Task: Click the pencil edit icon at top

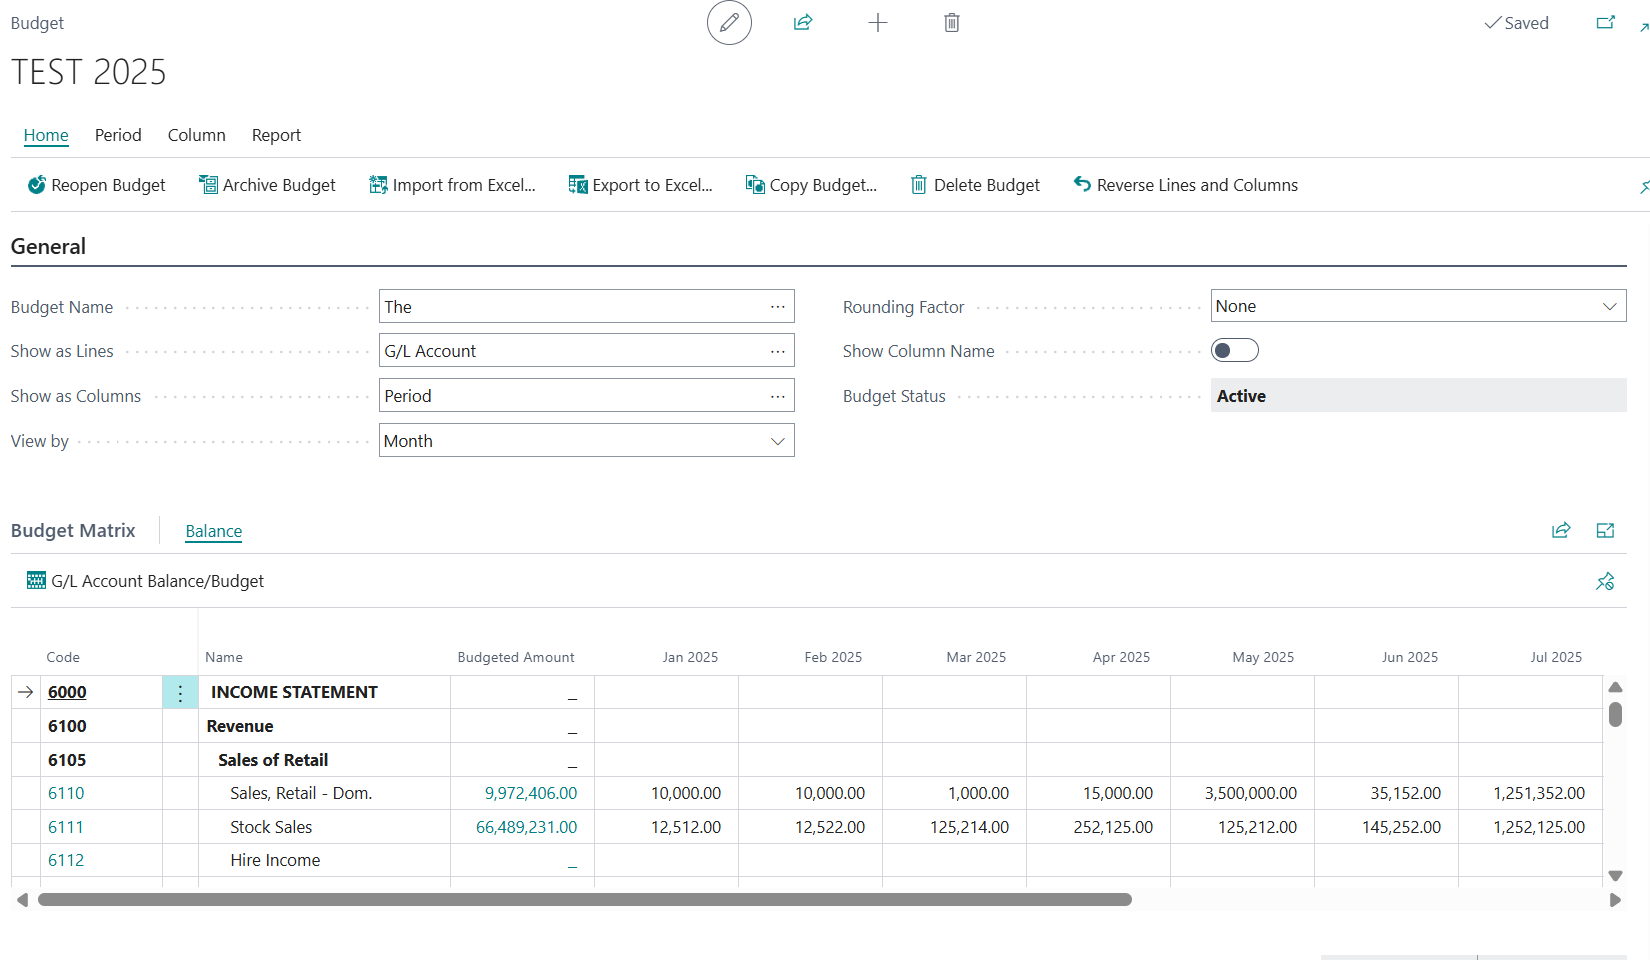Action: (x=729, y=23)
